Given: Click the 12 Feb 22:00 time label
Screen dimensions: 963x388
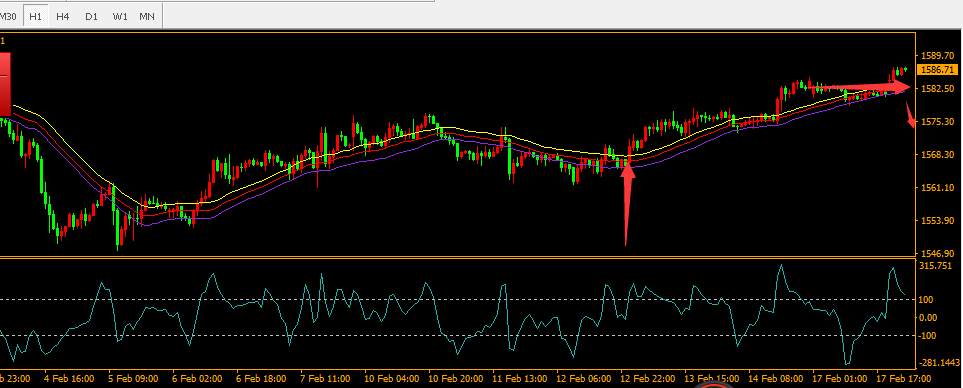Looking at the screenshot, I should click(647, 379).
